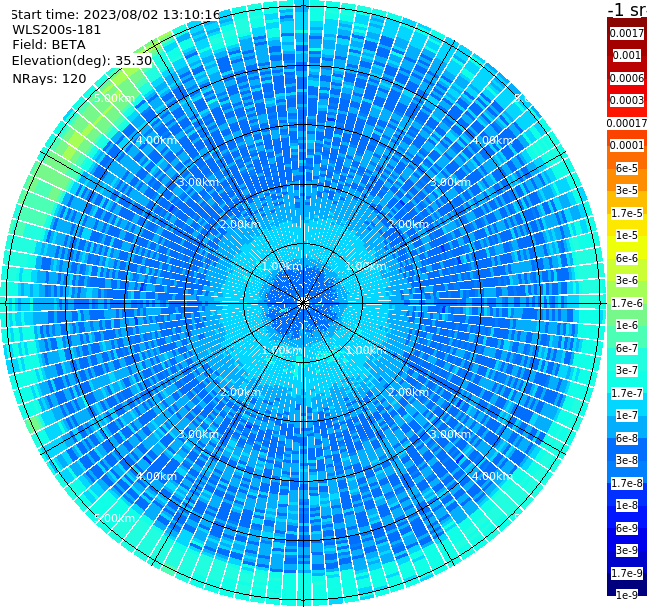Select the 6e-5 colorbar value
This screenshot has height=607, width=647.
click(627, 168)
